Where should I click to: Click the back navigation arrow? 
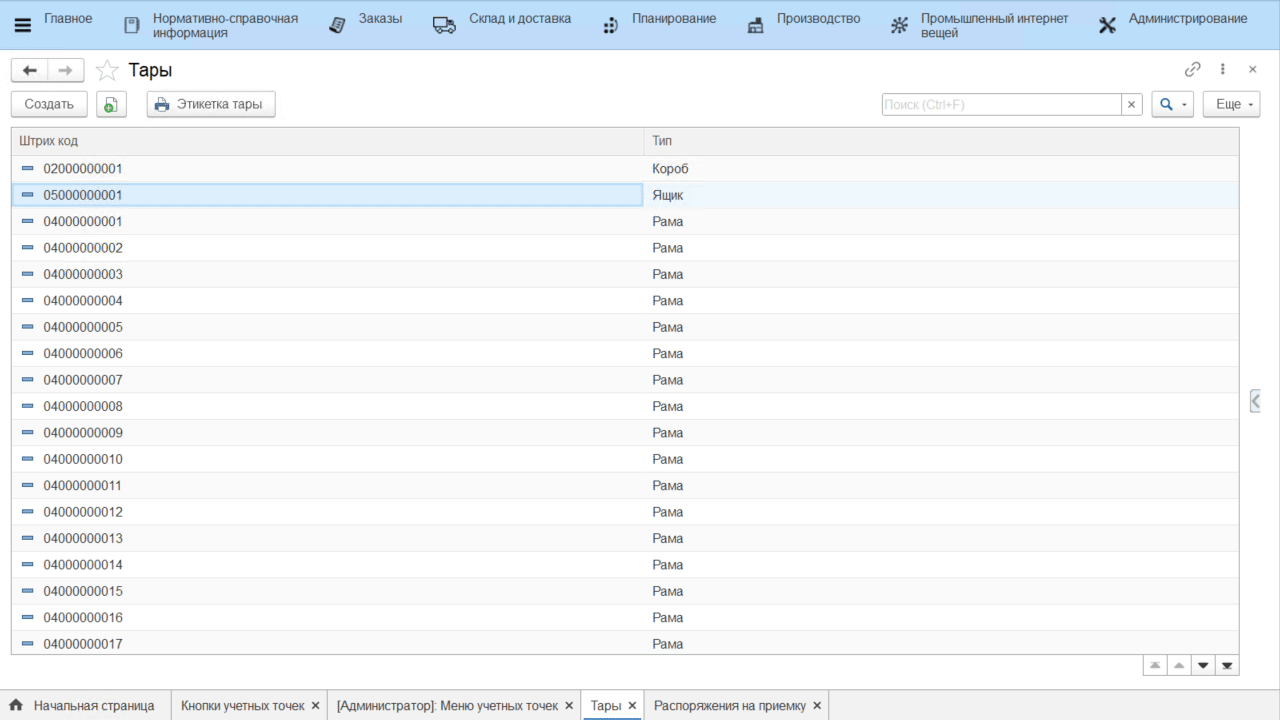(x=30, y=70)
